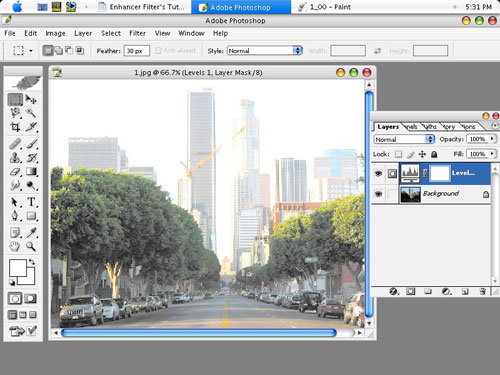
Task: Toggle Lock all
Action: click(x=434, y=154)
